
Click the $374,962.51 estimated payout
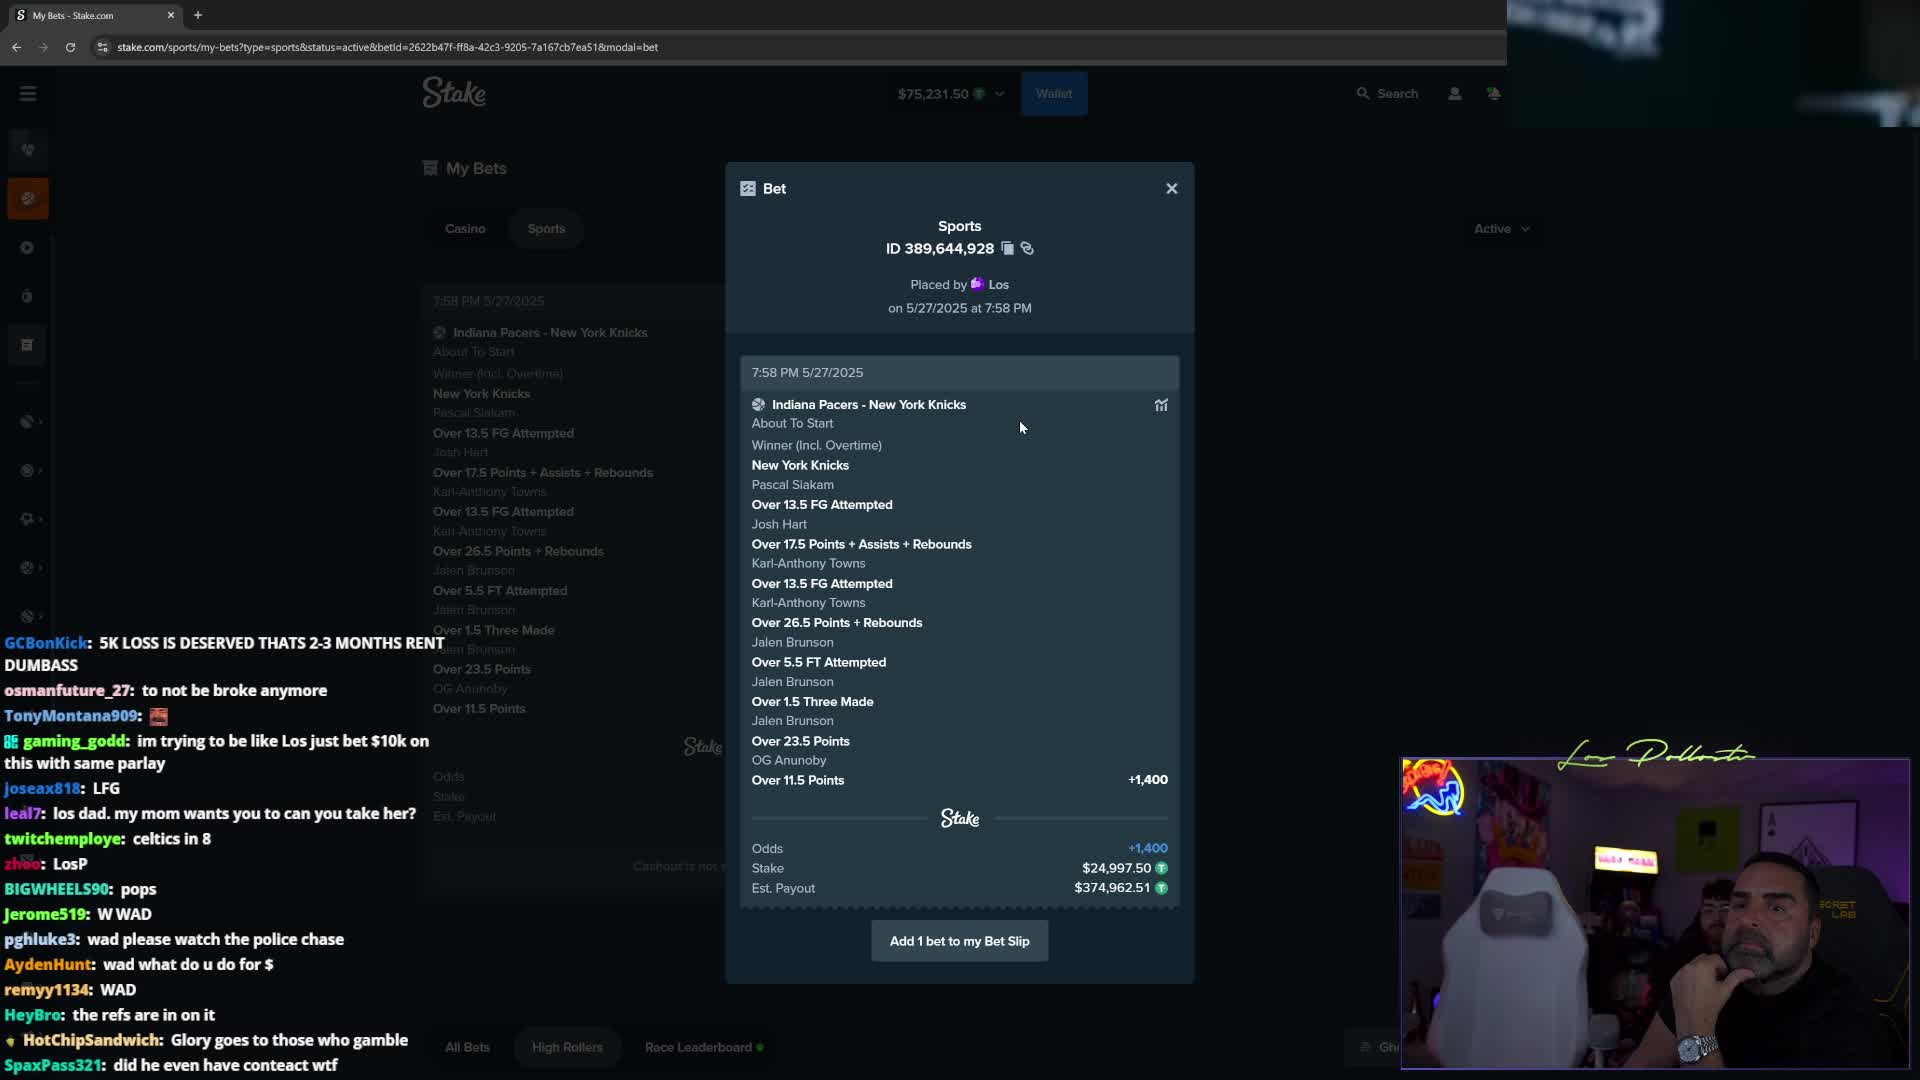pyautogui.click(x=1112, y=888)
